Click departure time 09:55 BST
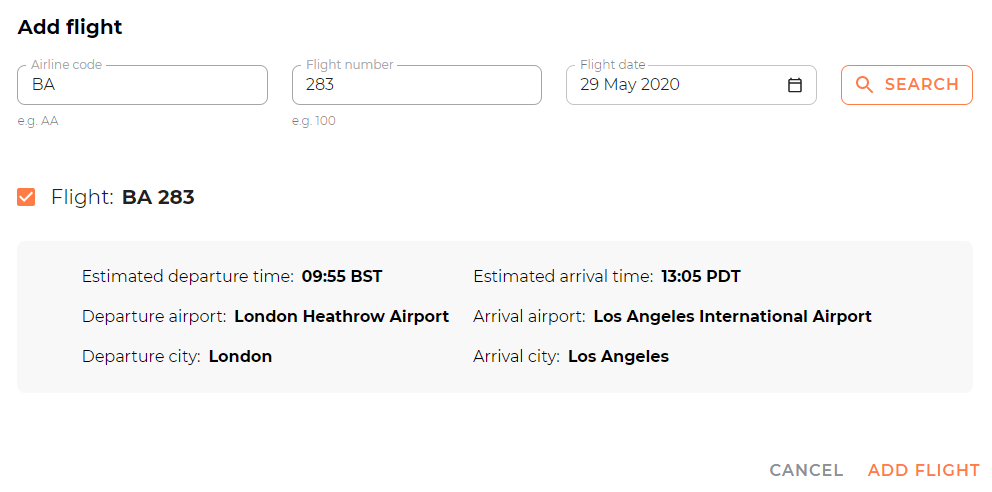The width and height of the screenshot is (992, 492). click(x=342, y=277)
